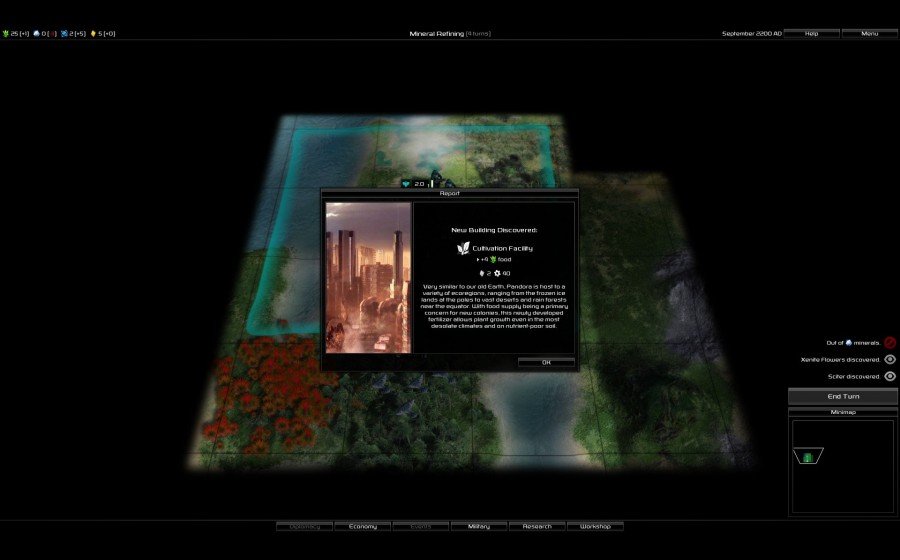Screen dimensions: 900x560
Task: Click the Cultivation Facility leaf icon
Action: [463, 247]
